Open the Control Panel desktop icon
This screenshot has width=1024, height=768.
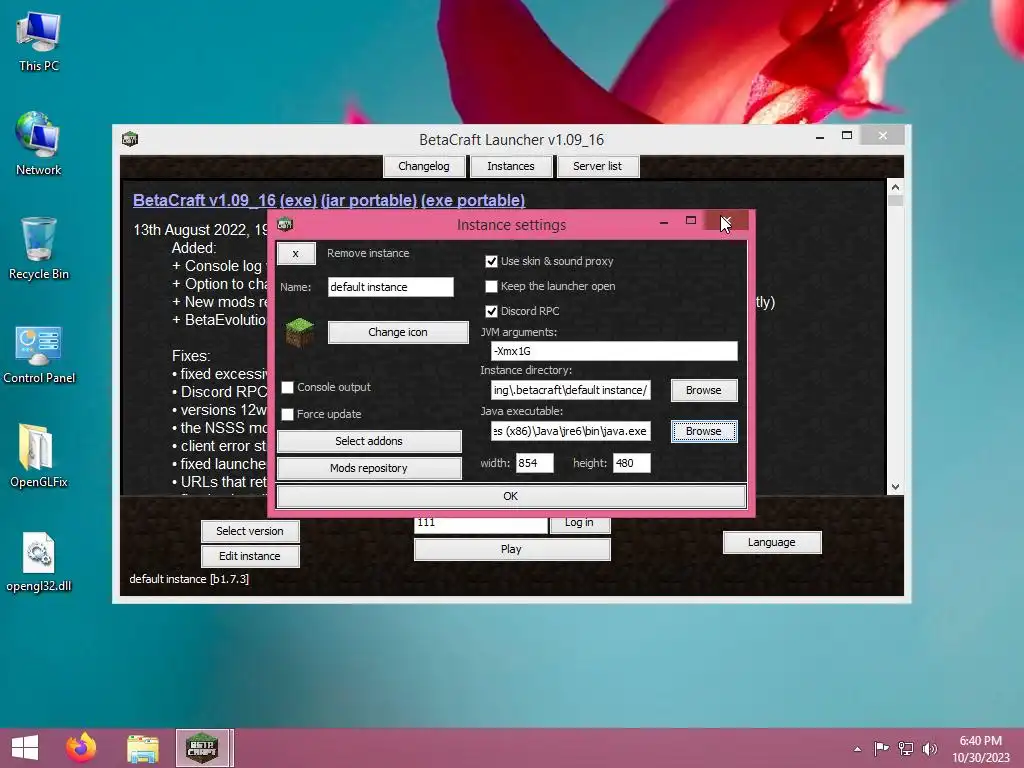39,355
